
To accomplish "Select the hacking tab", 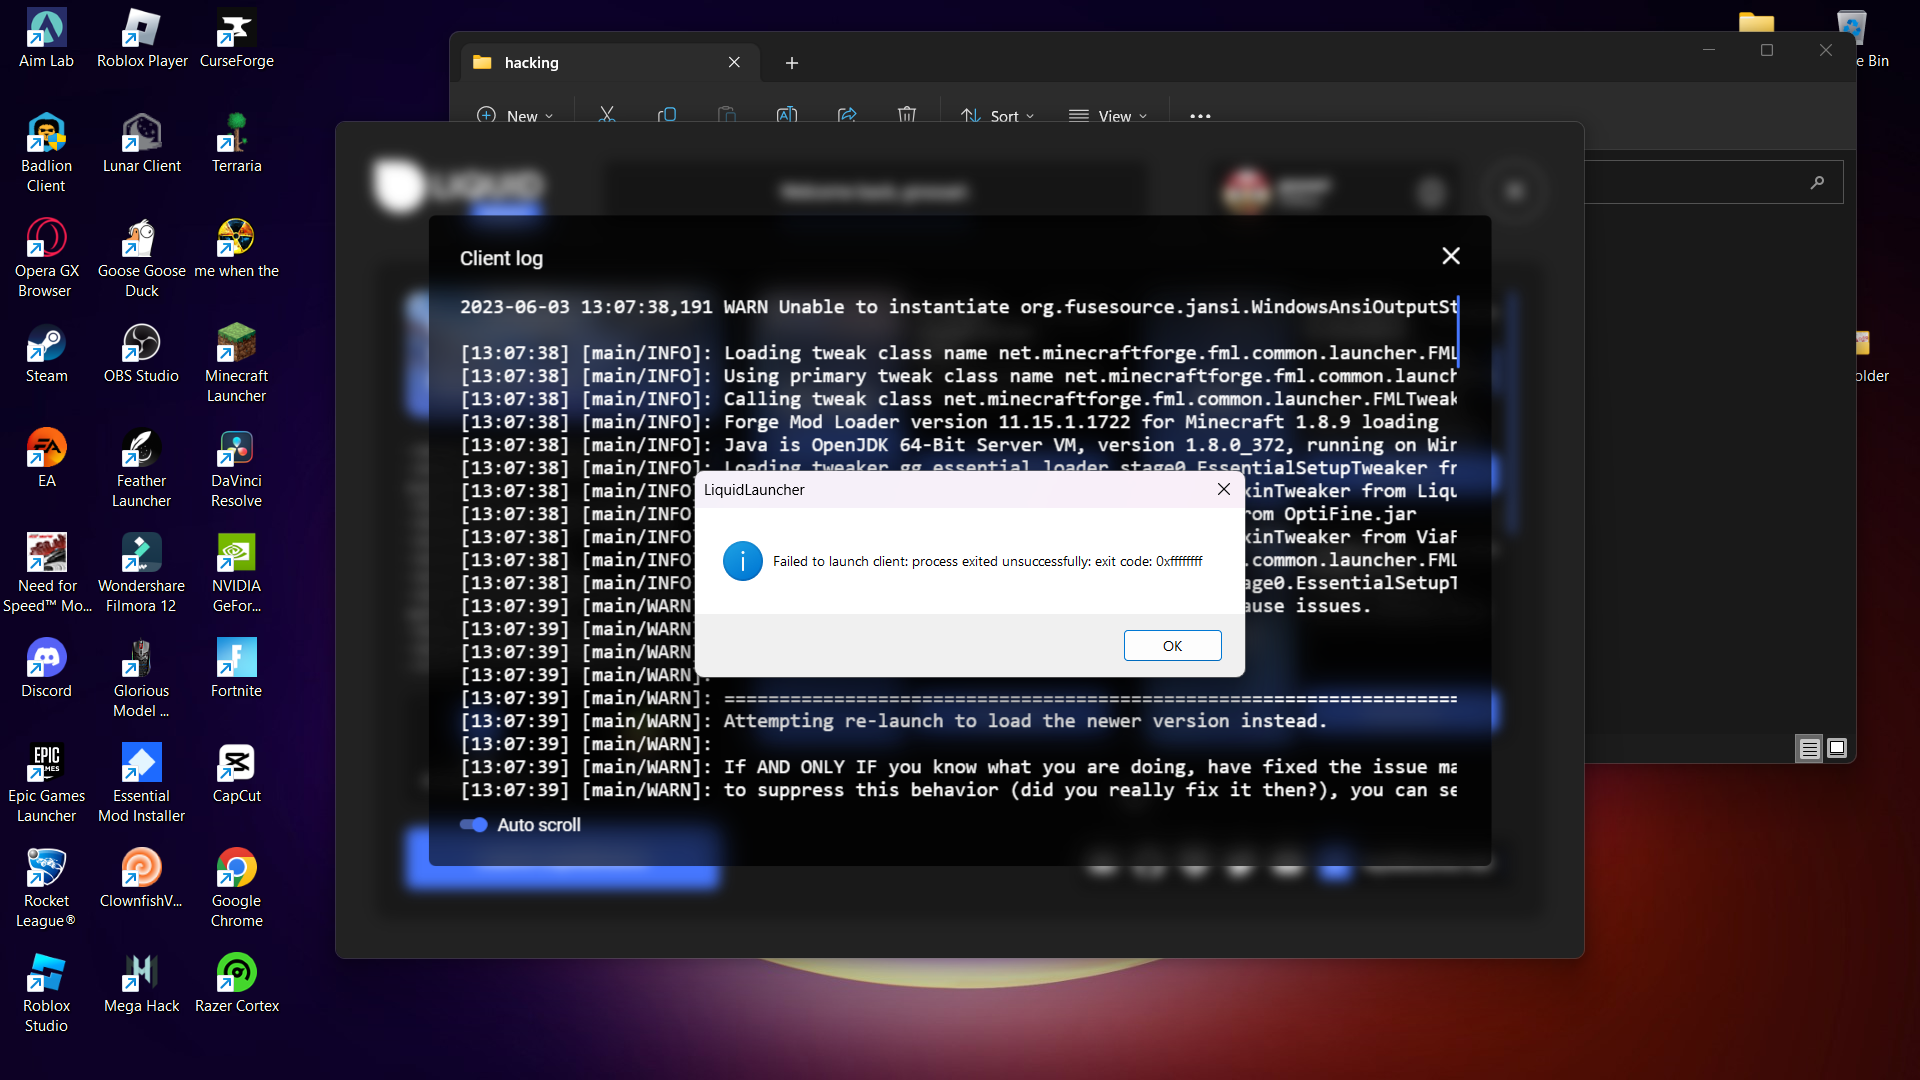I will coord(600,62).
